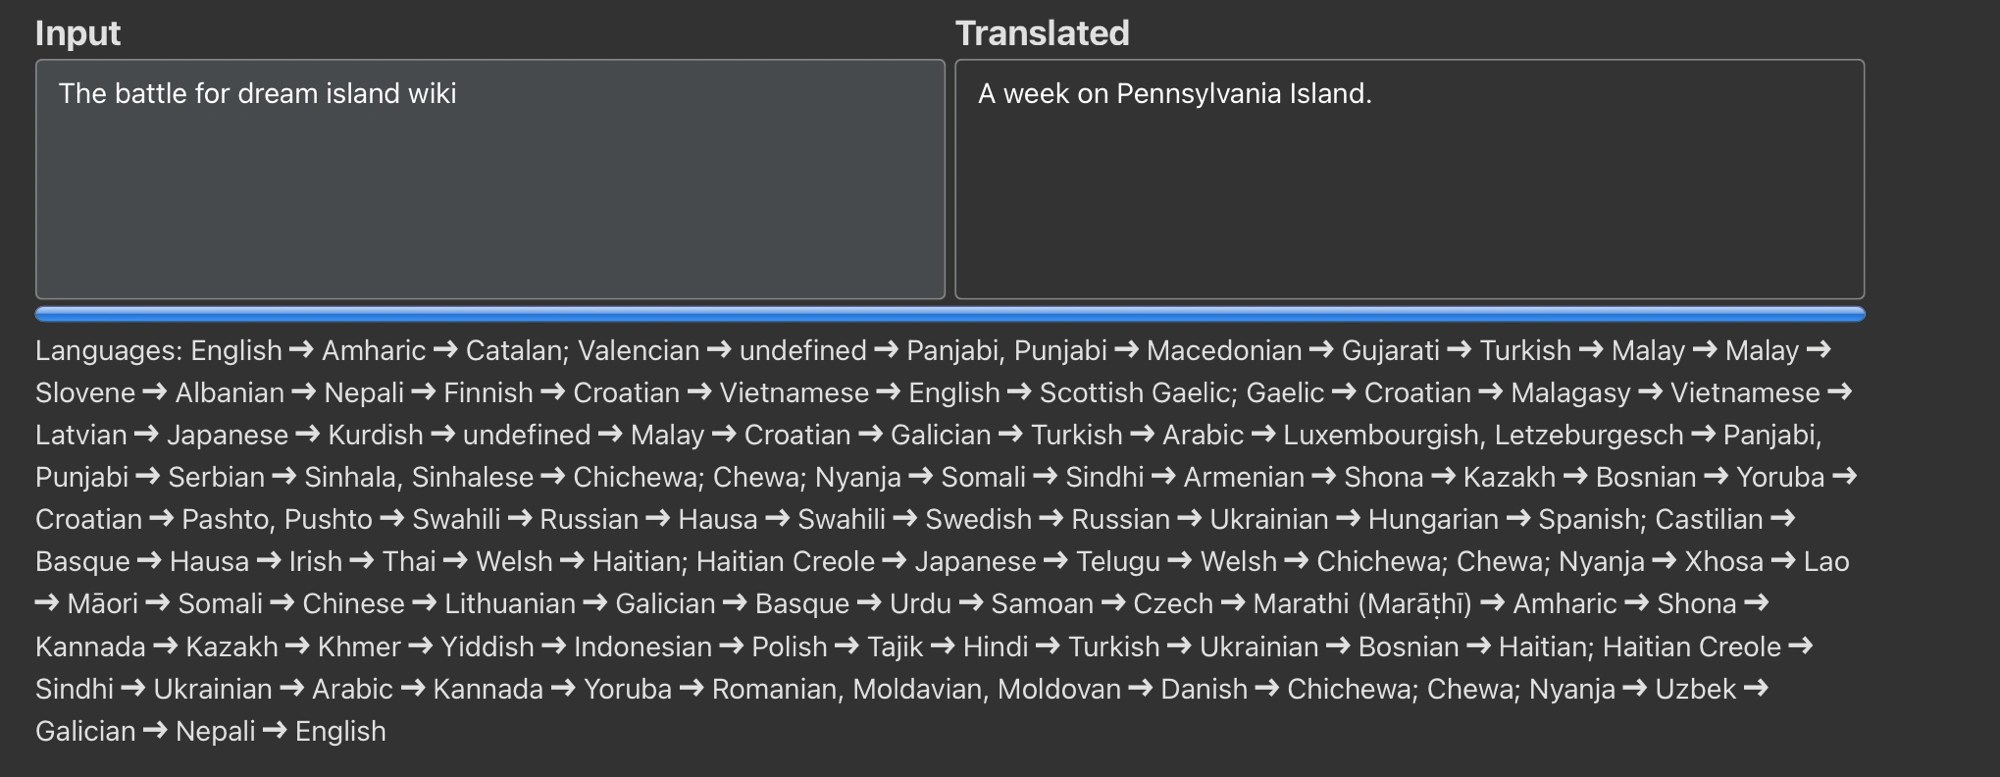Click the arrow after Yiddish
The width and height of the screenshot is (2000, 777).
click(x=551, y=647)
